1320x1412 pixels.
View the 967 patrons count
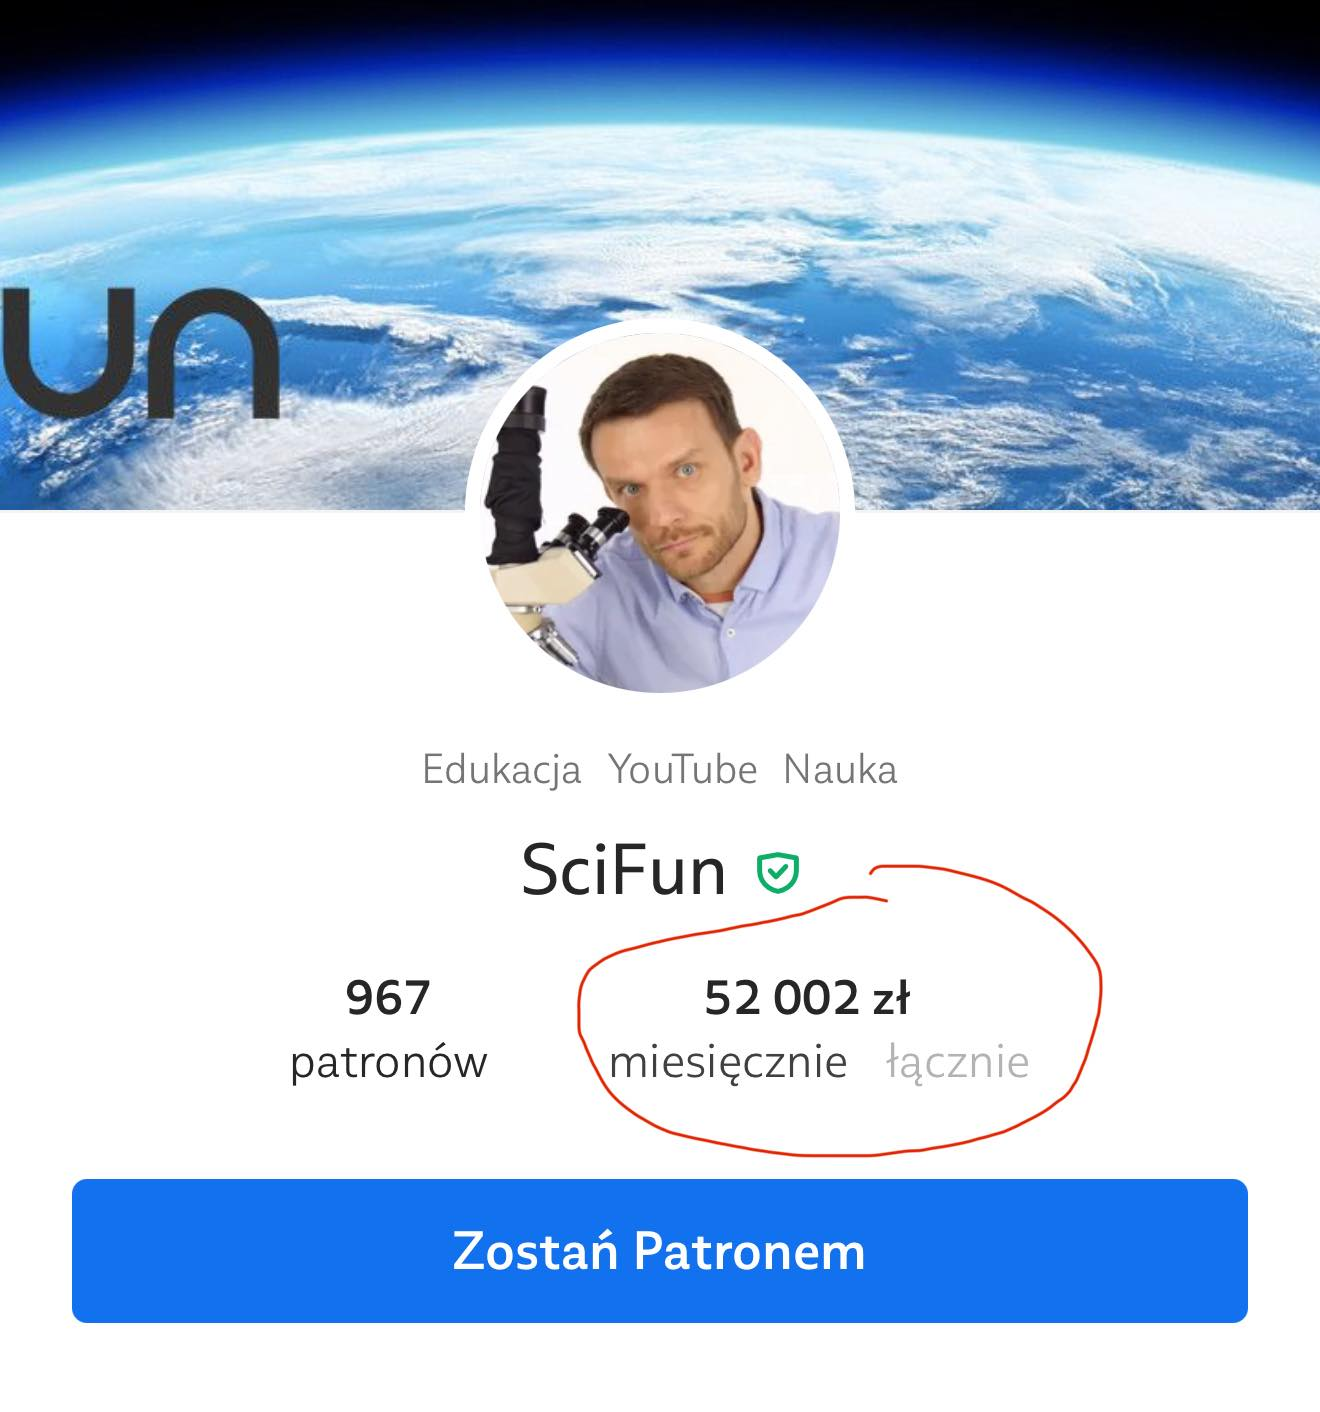coord(388,997)
